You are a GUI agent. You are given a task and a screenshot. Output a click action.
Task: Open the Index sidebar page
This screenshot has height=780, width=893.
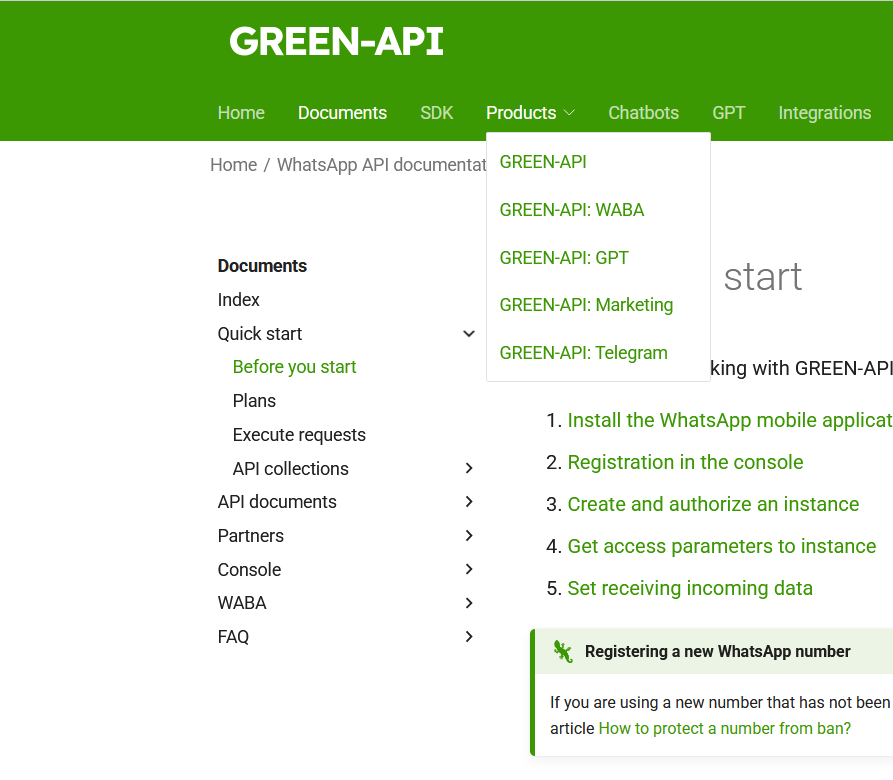(238, 299)
